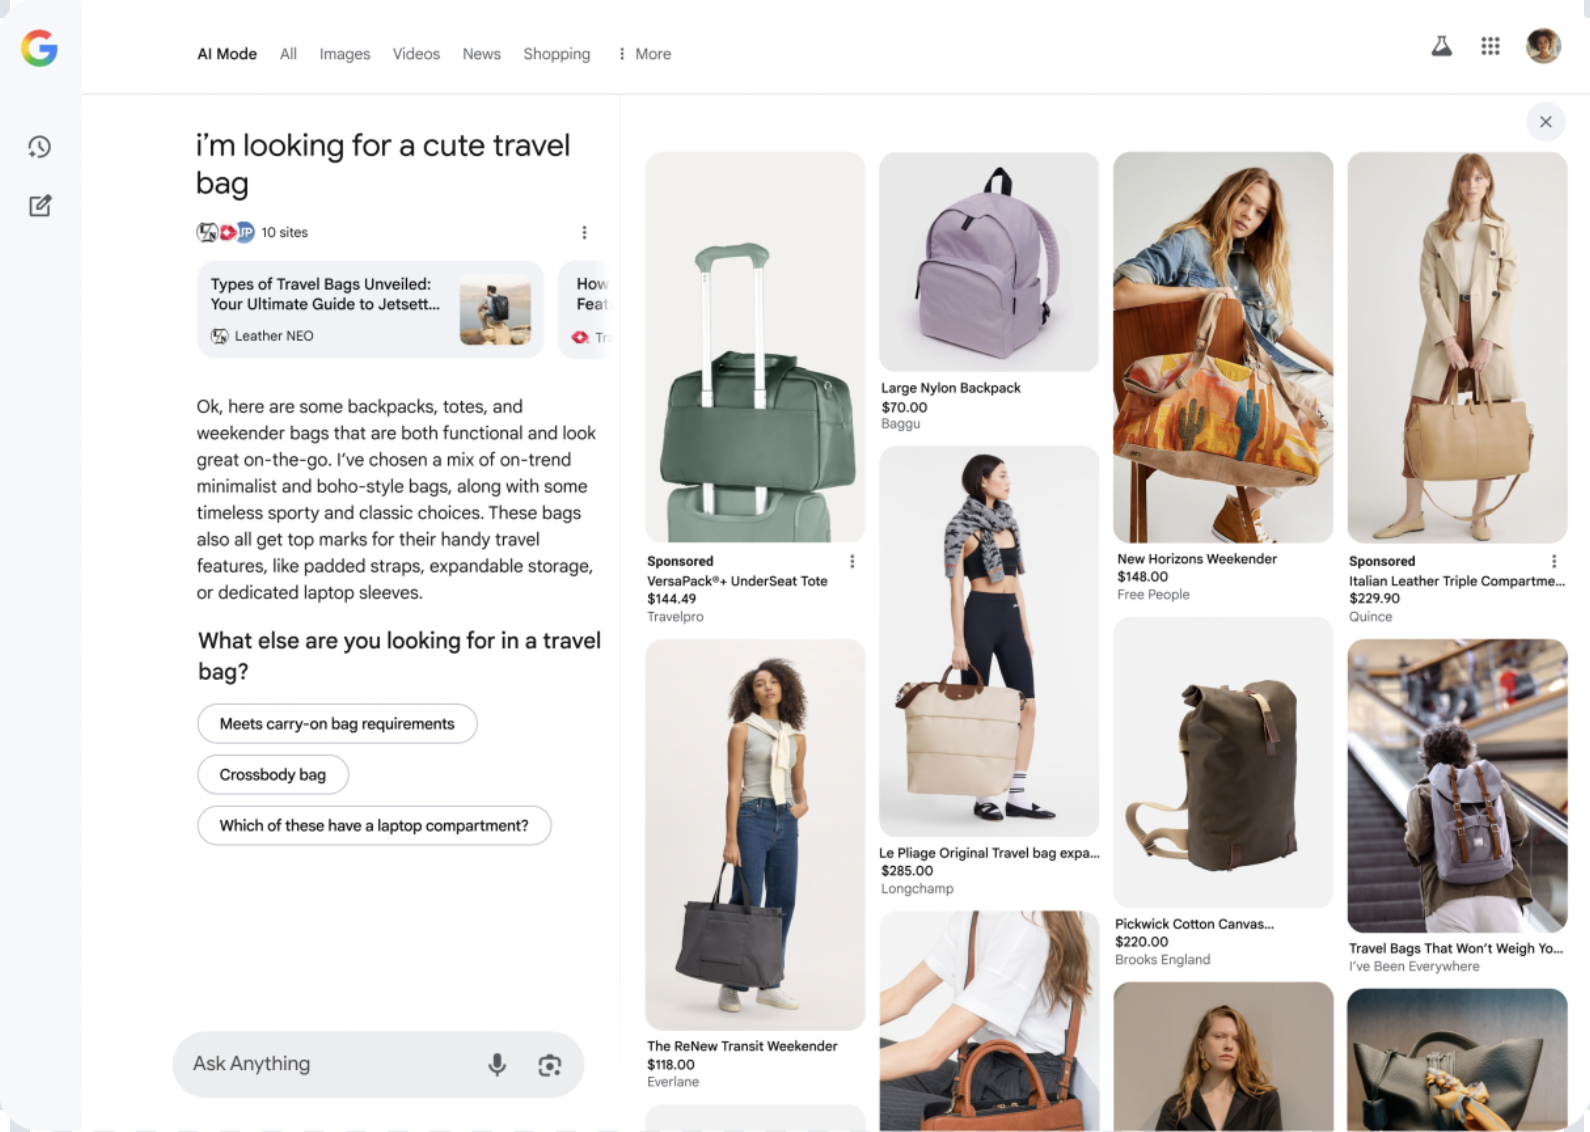
Task: Close the product results panel
Action: (1545, 122)
